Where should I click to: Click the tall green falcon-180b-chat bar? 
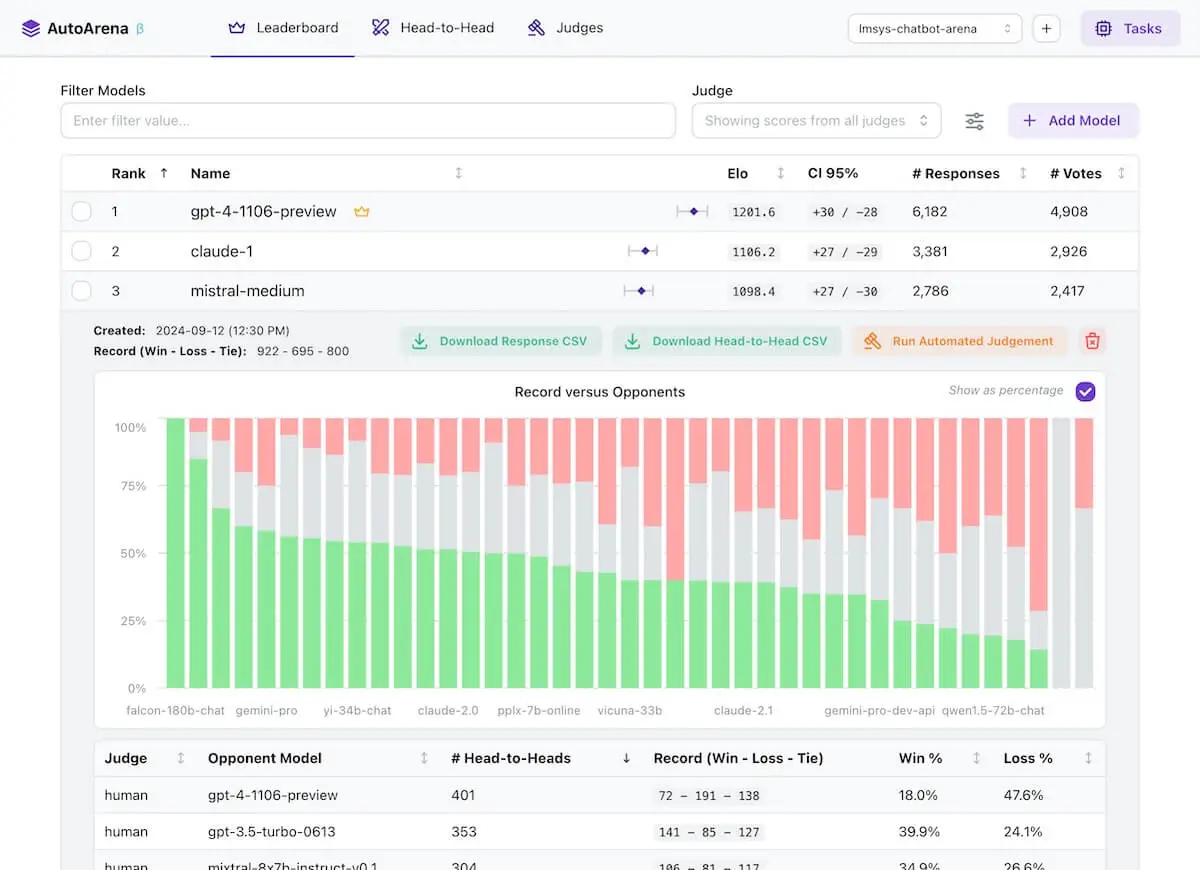(x=176, y=553)
